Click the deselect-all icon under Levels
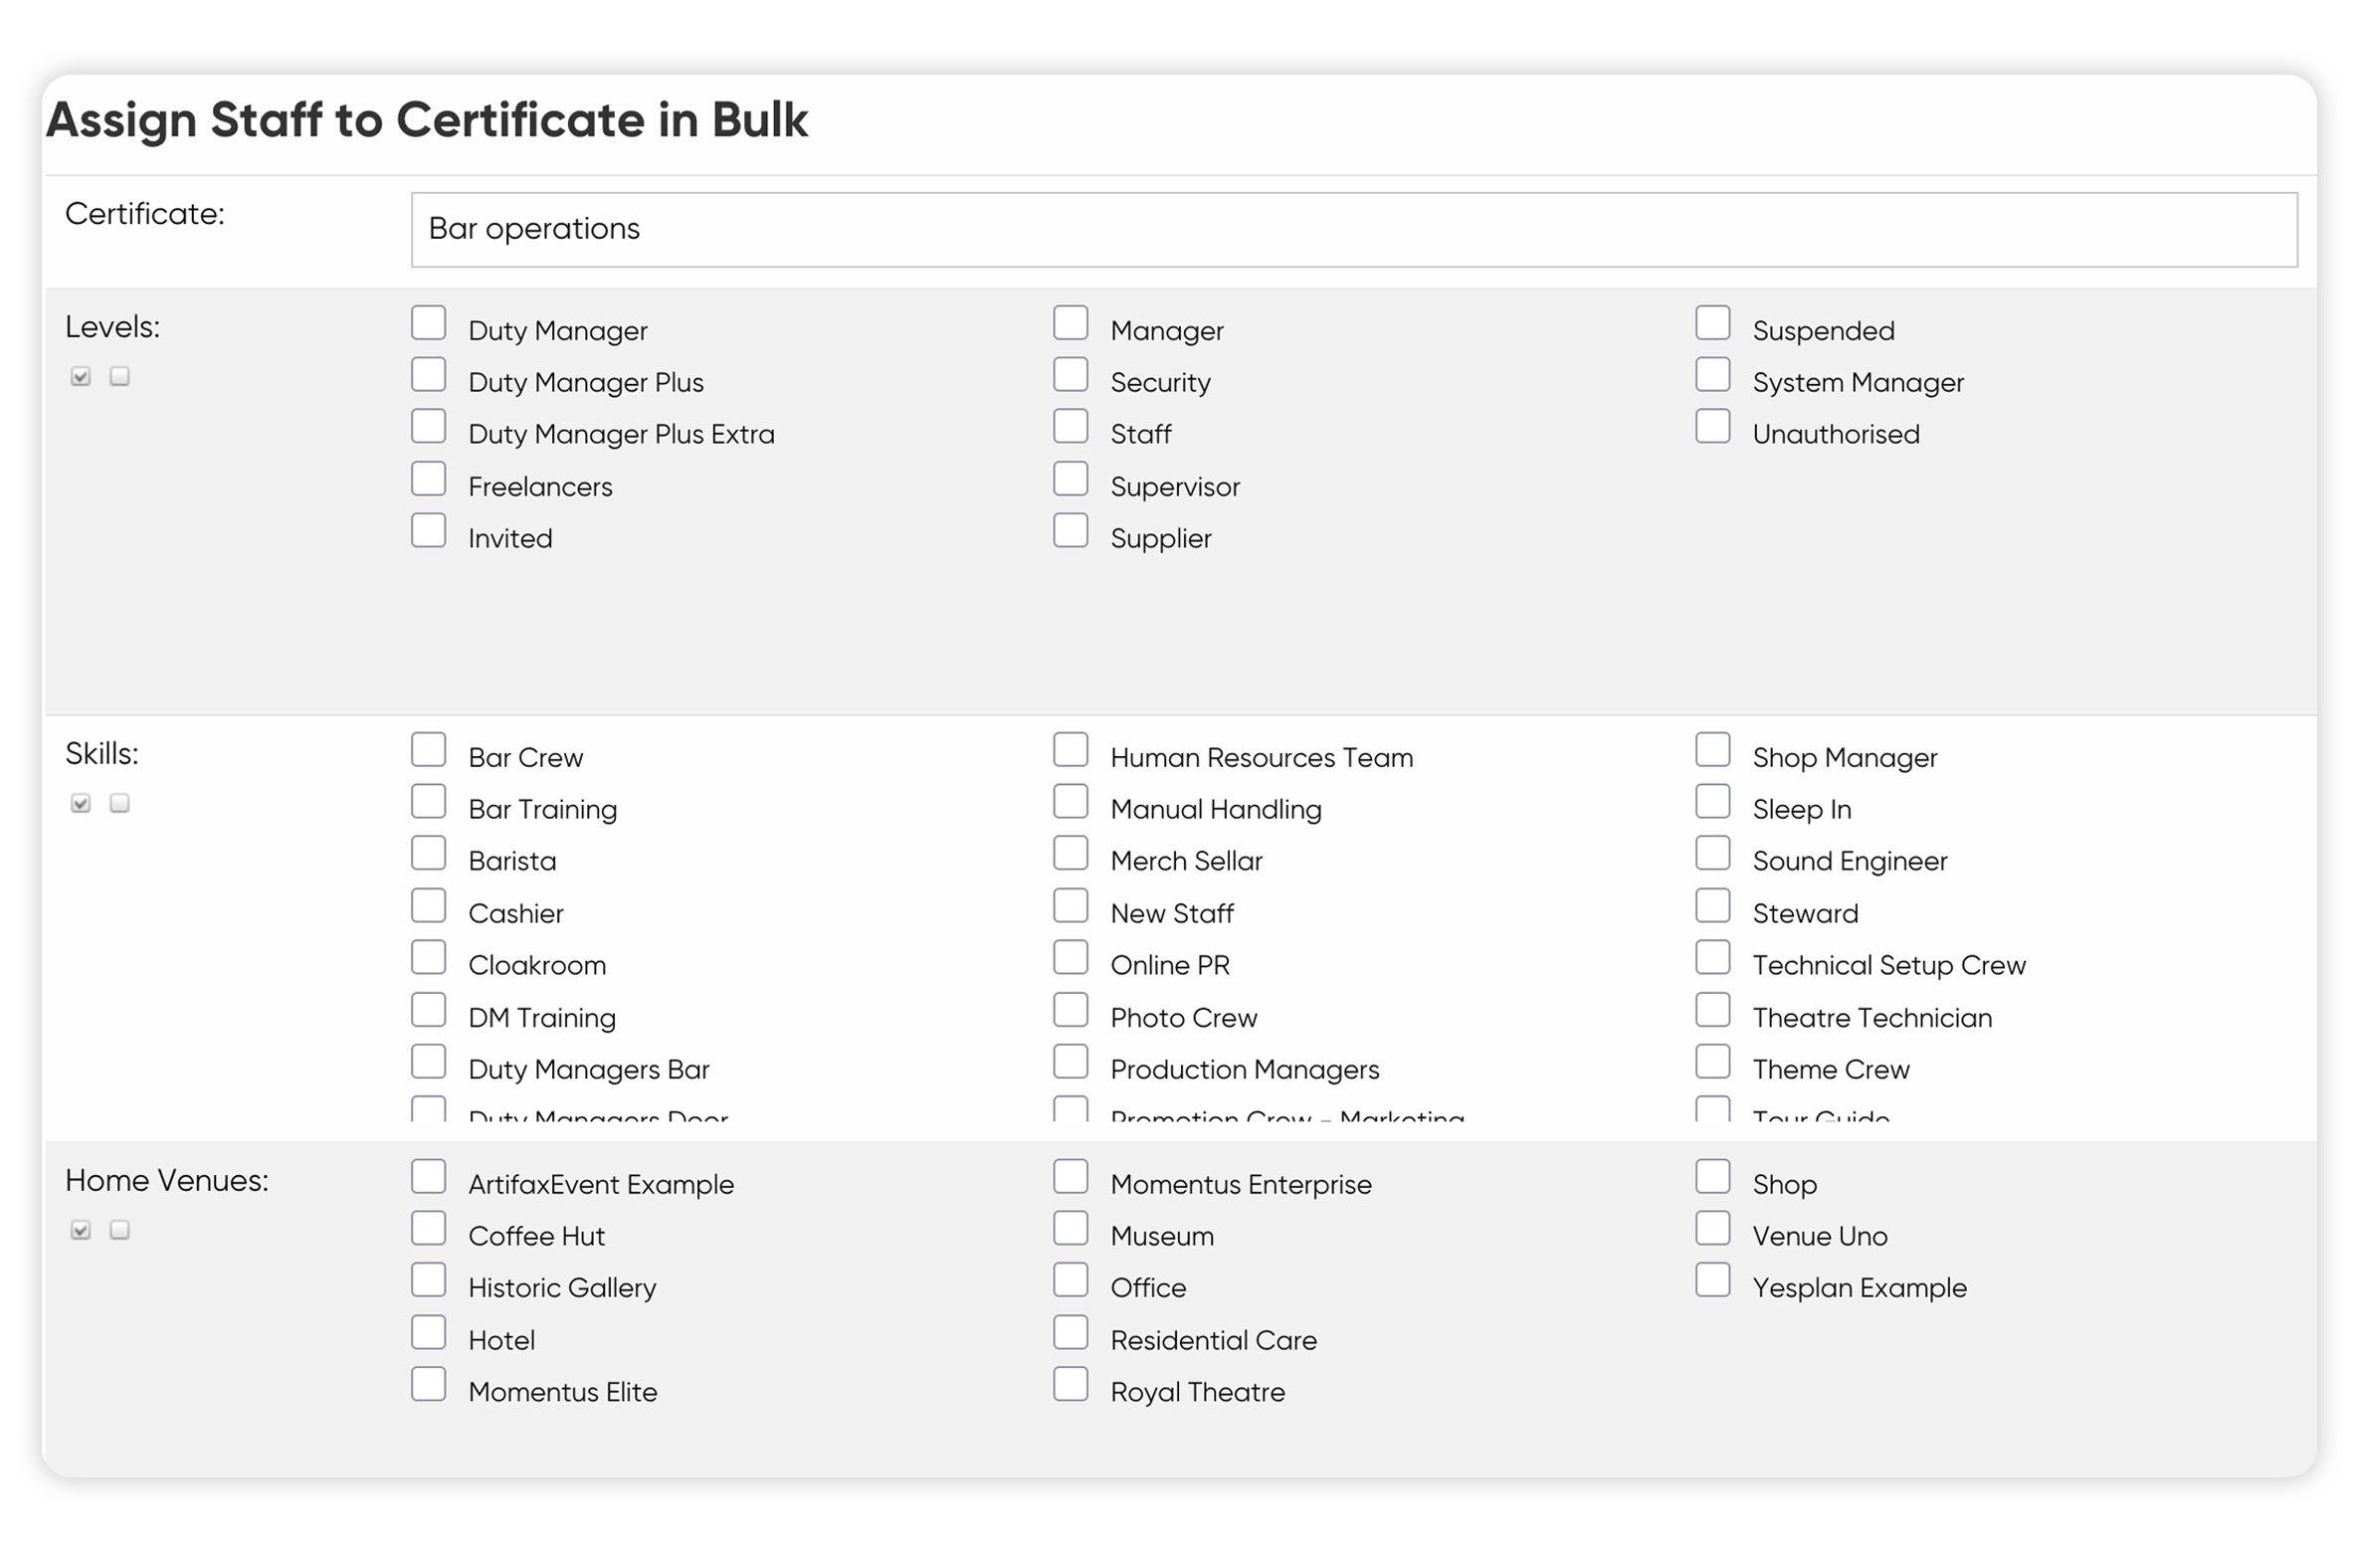 pos(120,376)
